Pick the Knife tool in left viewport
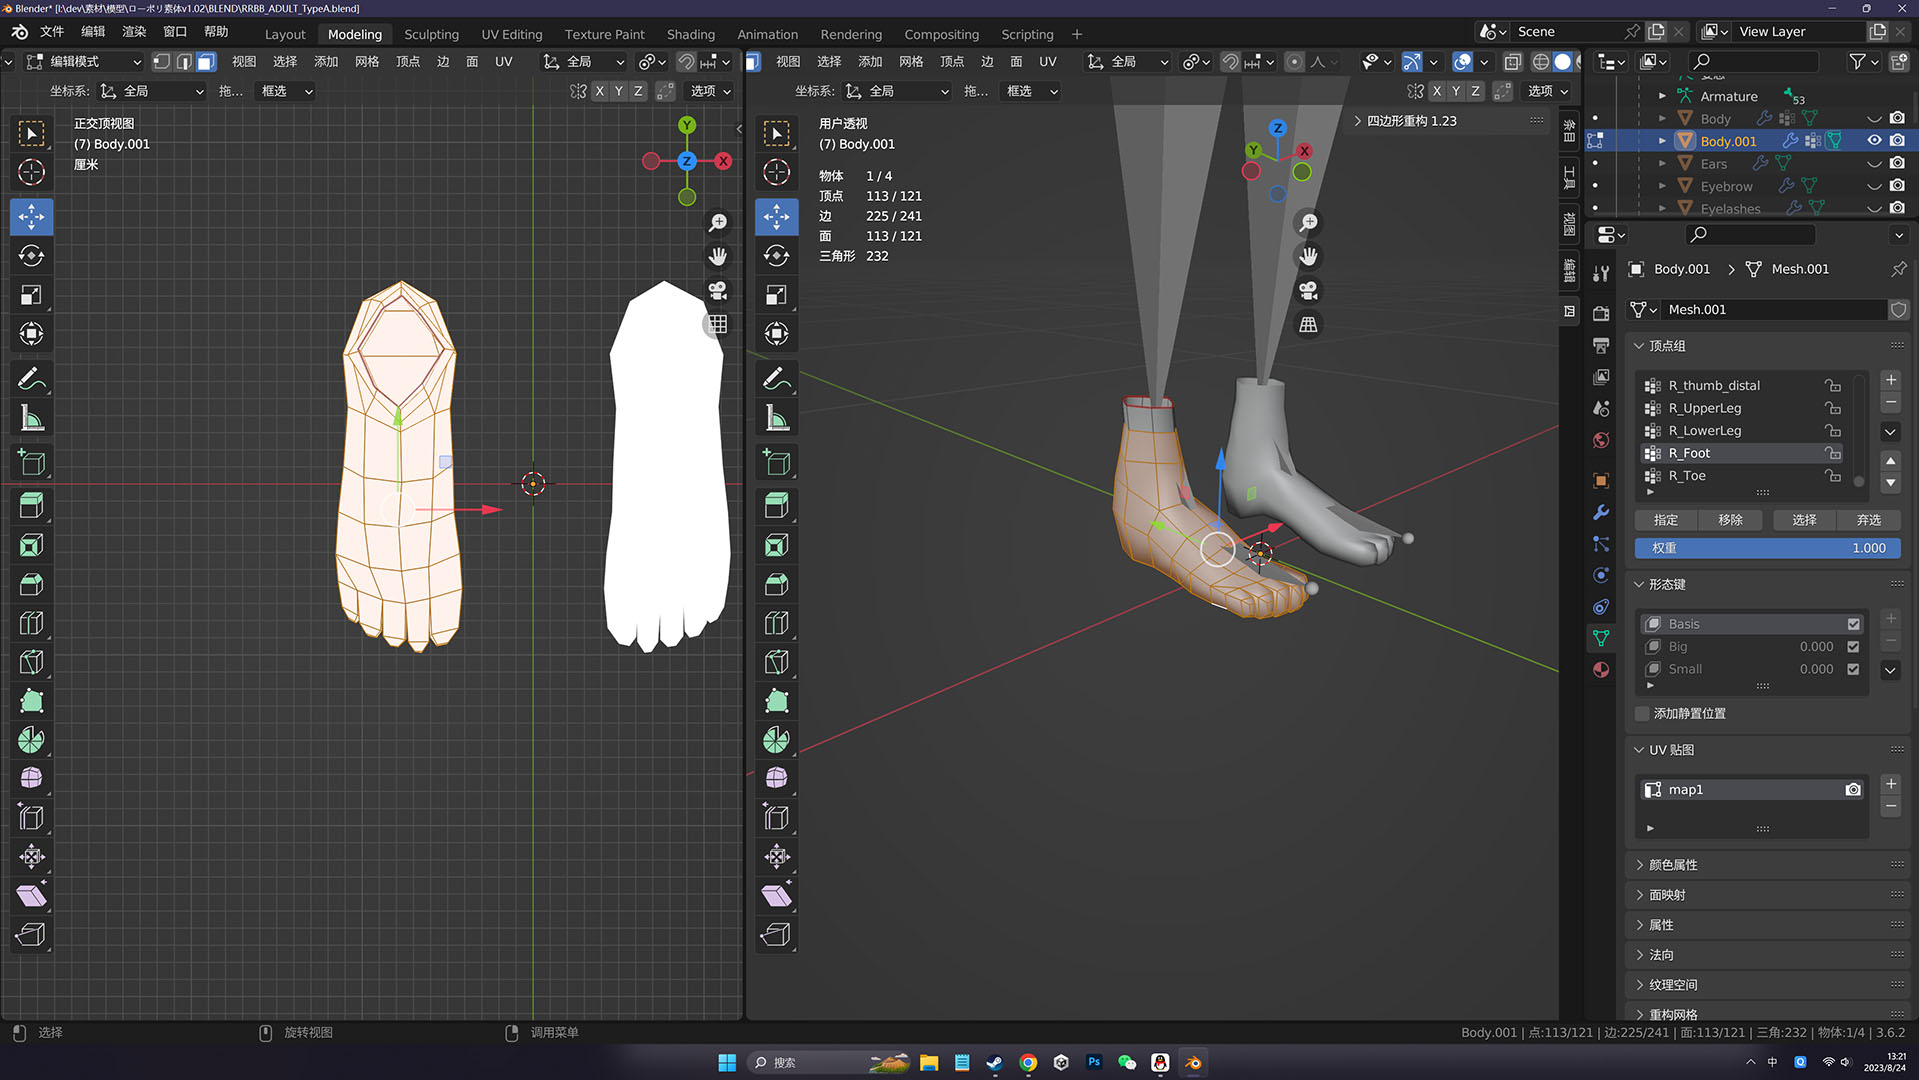Viewport: 1919px width, 1080px height. [31, 662]
